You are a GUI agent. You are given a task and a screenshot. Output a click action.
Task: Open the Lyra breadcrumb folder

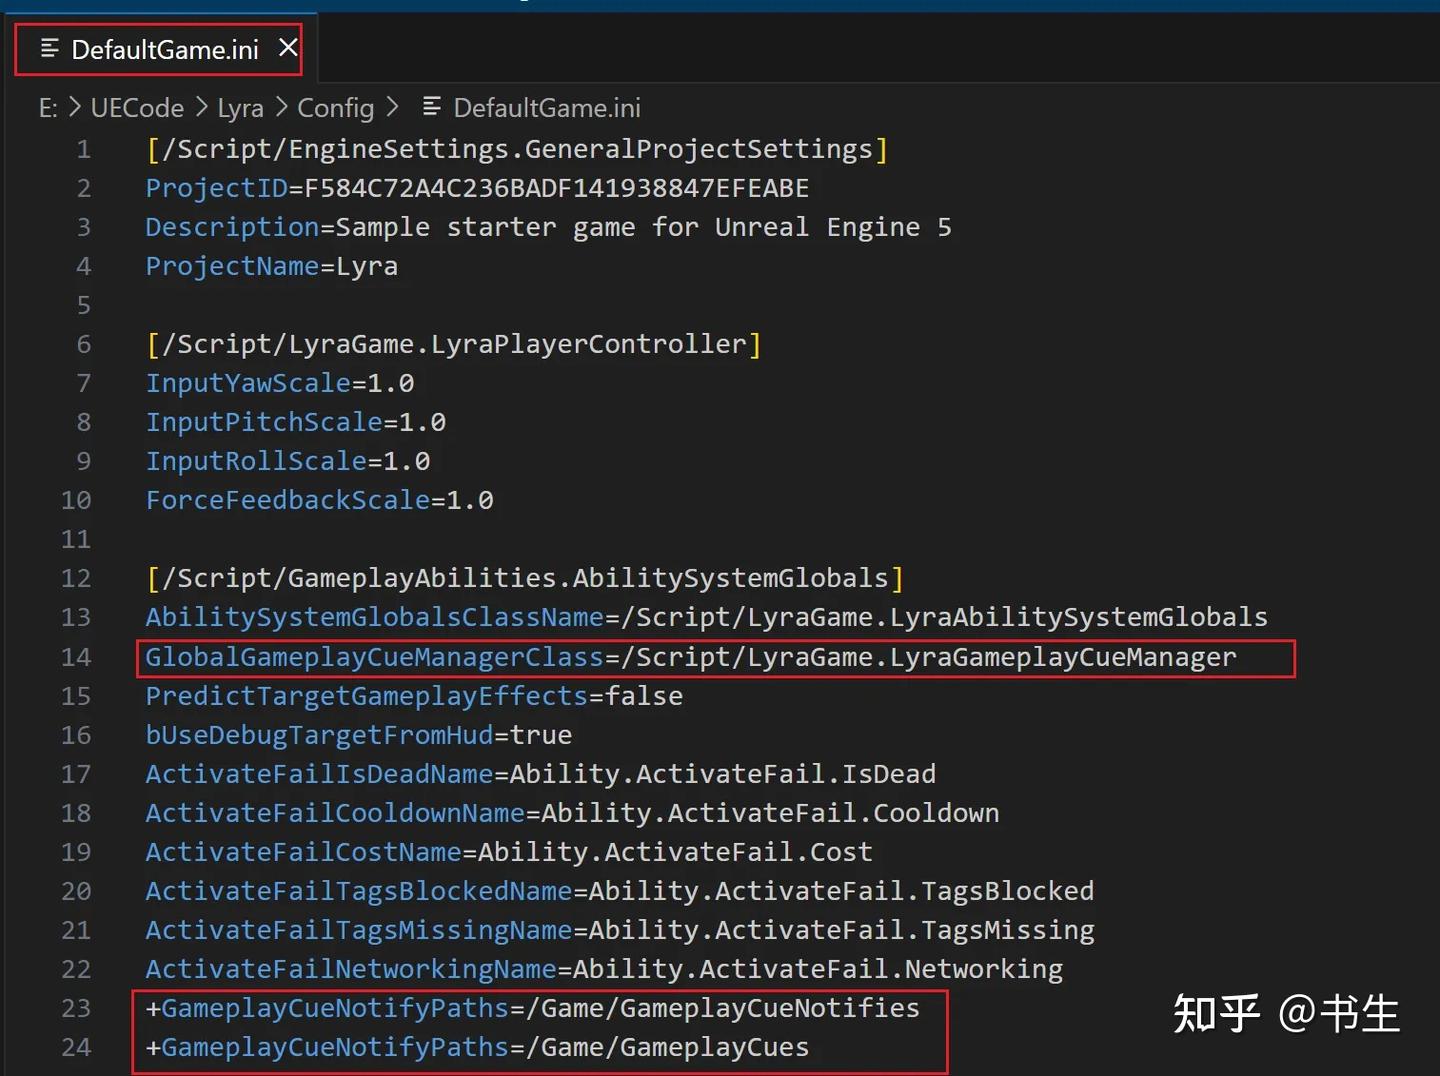click(x=241, y=108)
